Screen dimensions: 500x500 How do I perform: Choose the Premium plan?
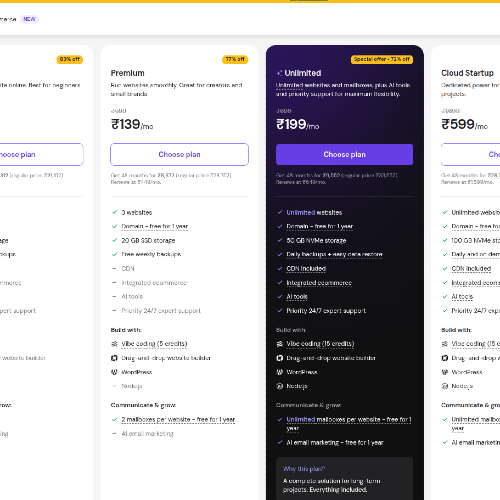tap(179, 154)
